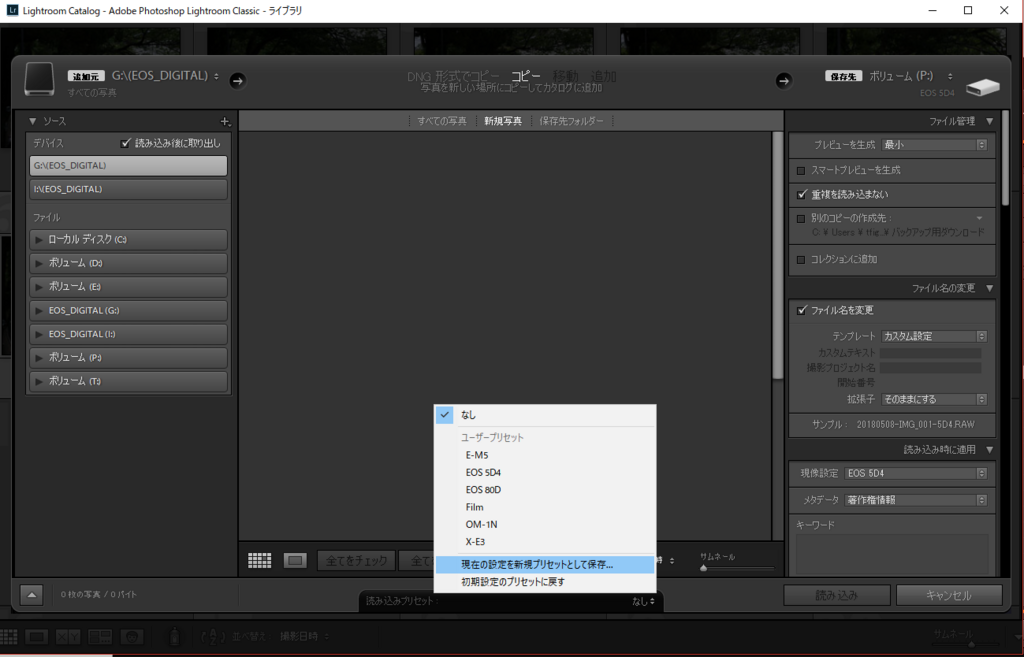1024x657 pixels.
Task: Expand EOS_DIGITAL (I:) folder
Action: point(39,334)
